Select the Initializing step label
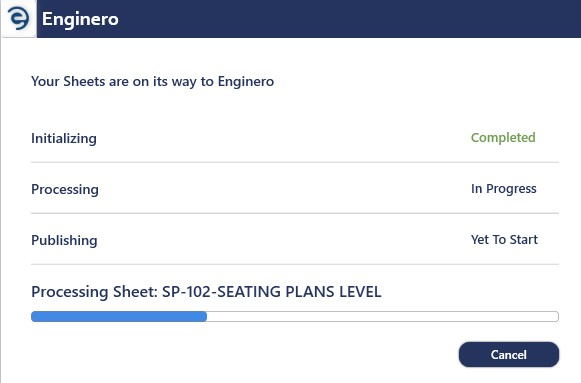581x383 pixels. 64,138
